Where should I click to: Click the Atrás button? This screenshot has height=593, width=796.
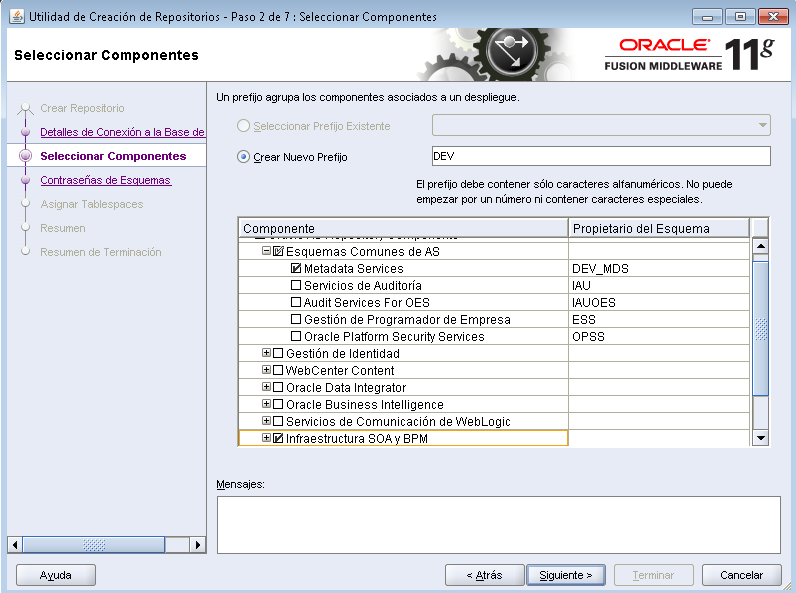coord(484,575)
